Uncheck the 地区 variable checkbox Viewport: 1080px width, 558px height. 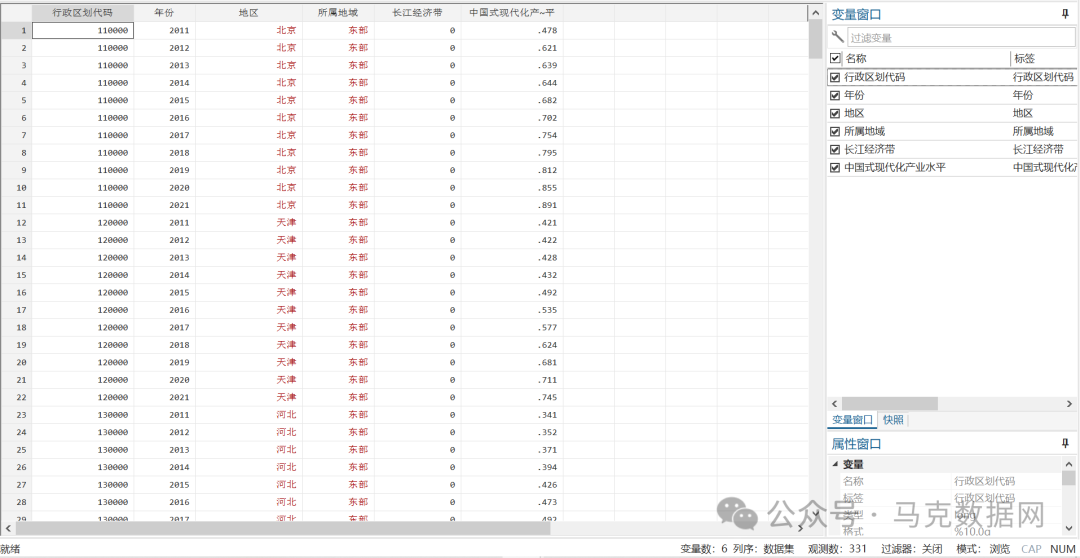click(x=835, y=114)
